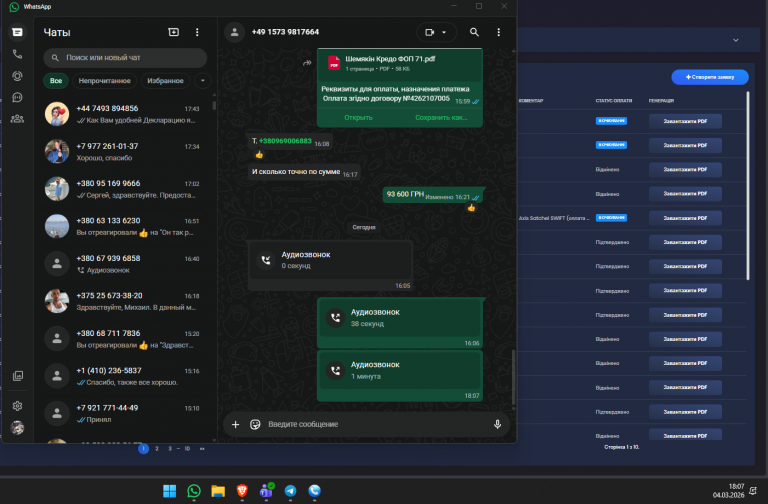Screen dimensions: 768x504
Task: Expand the call options dropdown arrow
Action: [x=444, y=32]
